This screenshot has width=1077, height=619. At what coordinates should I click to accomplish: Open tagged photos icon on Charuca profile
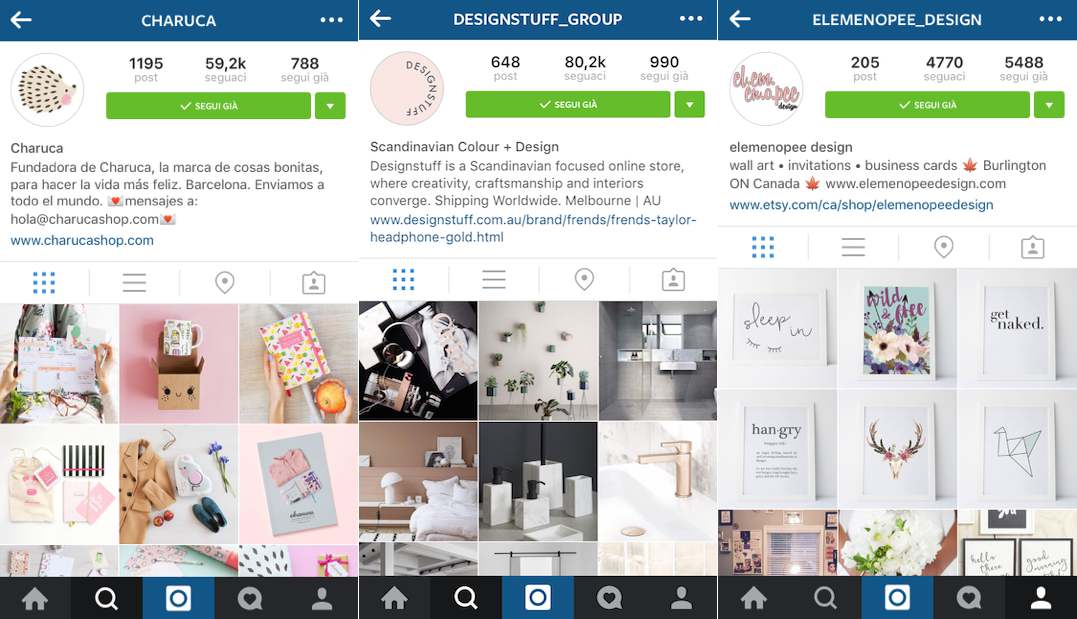[x=314, y=282]
